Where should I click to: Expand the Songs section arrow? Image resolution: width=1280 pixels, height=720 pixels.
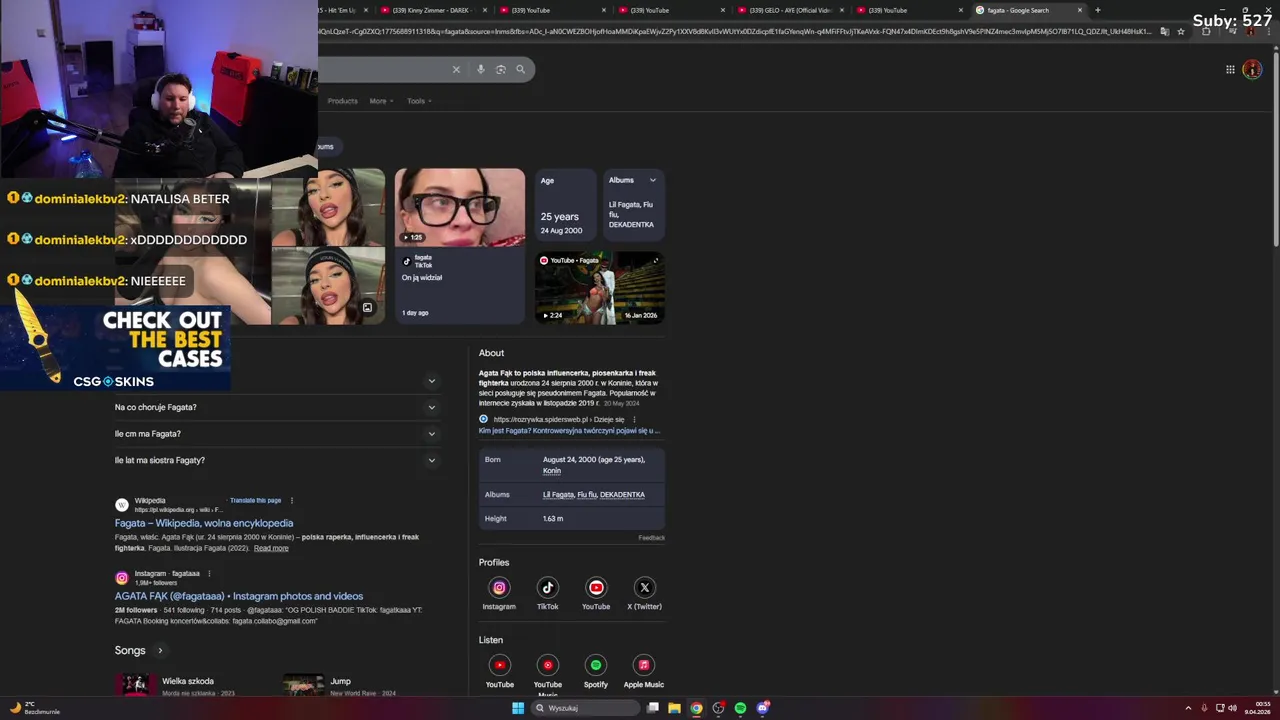click(x=159, y=651)
